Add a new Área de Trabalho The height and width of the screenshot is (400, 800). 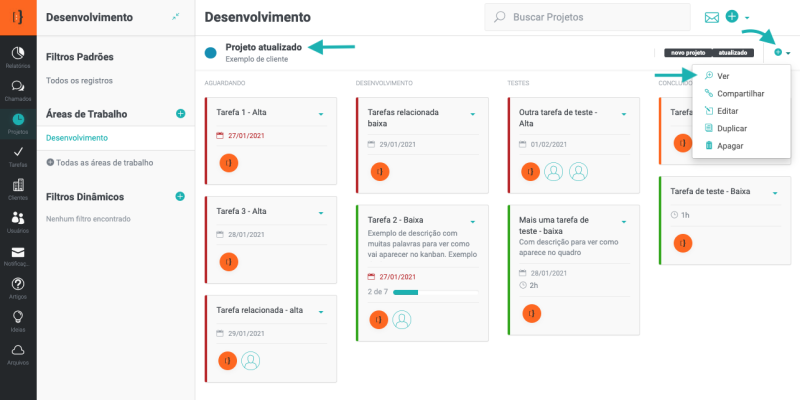point(180,114)
